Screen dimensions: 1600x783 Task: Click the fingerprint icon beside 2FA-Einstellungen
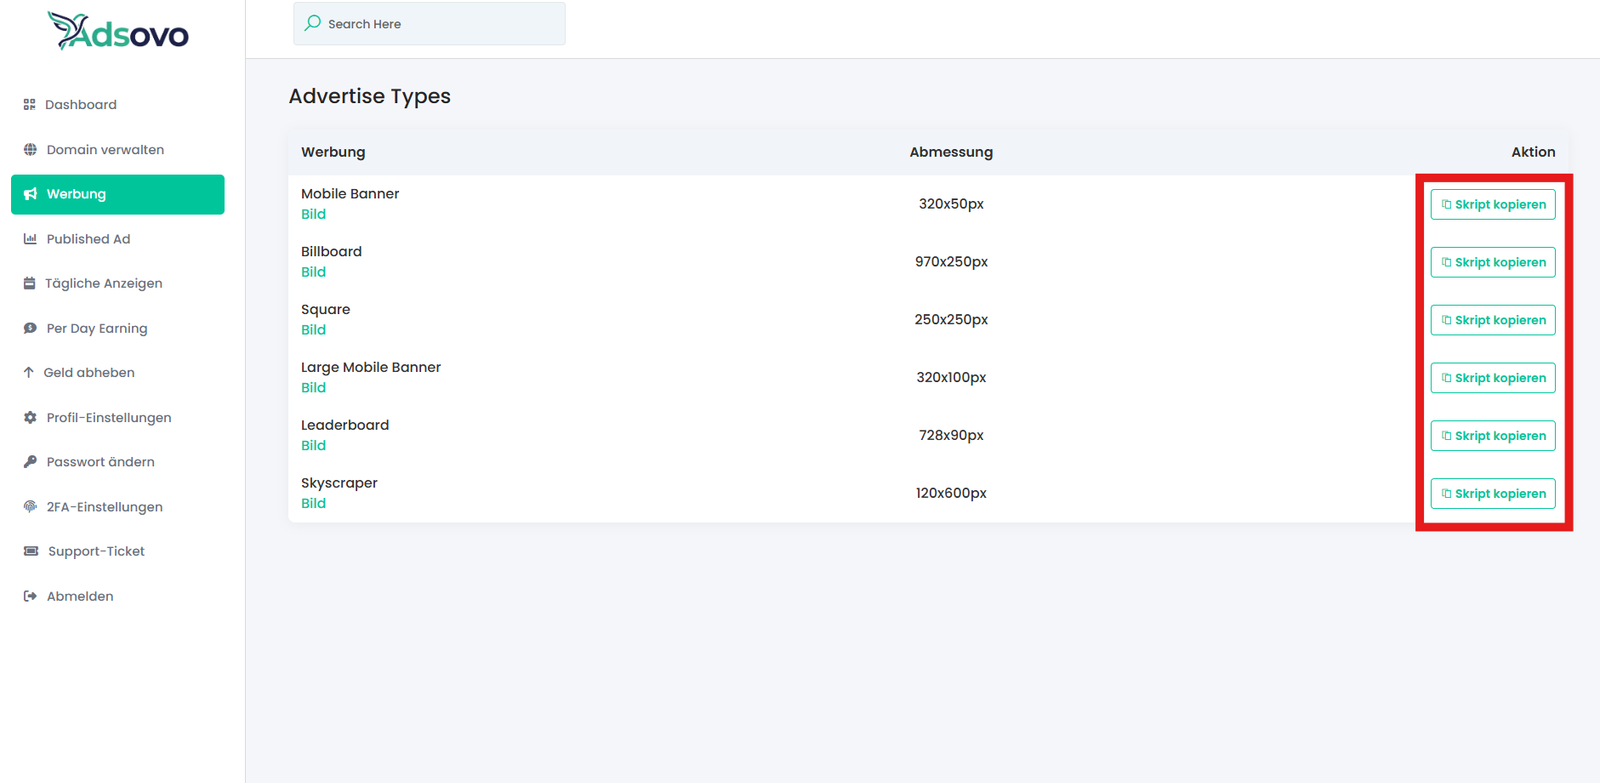(30, 507)
